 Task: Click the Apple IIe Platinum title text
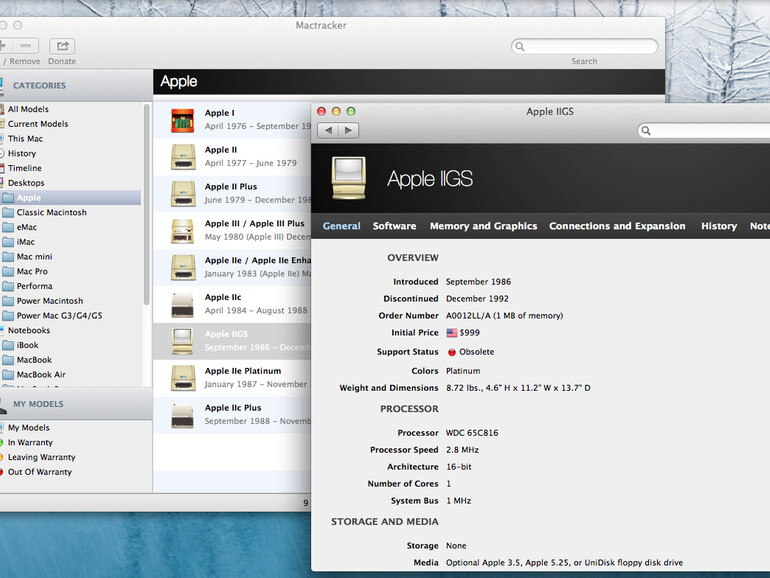click(x=243, y=371)
